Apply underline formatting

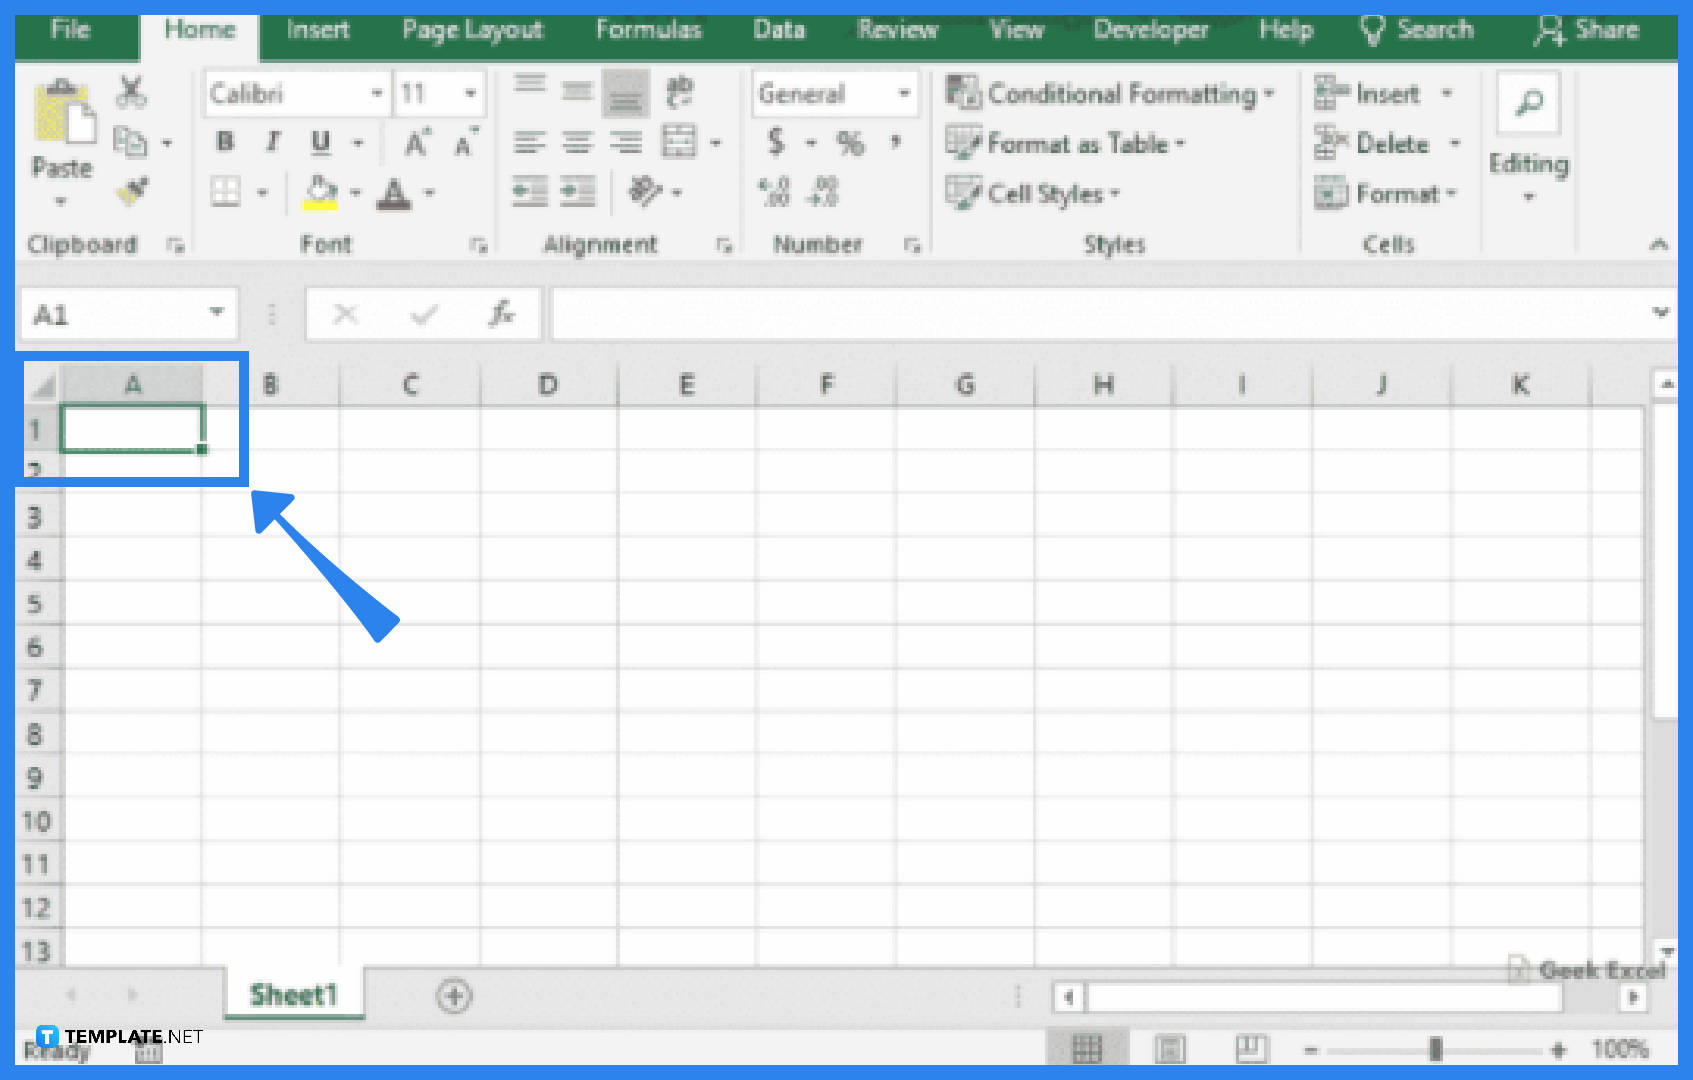click(x=319, y=142)
